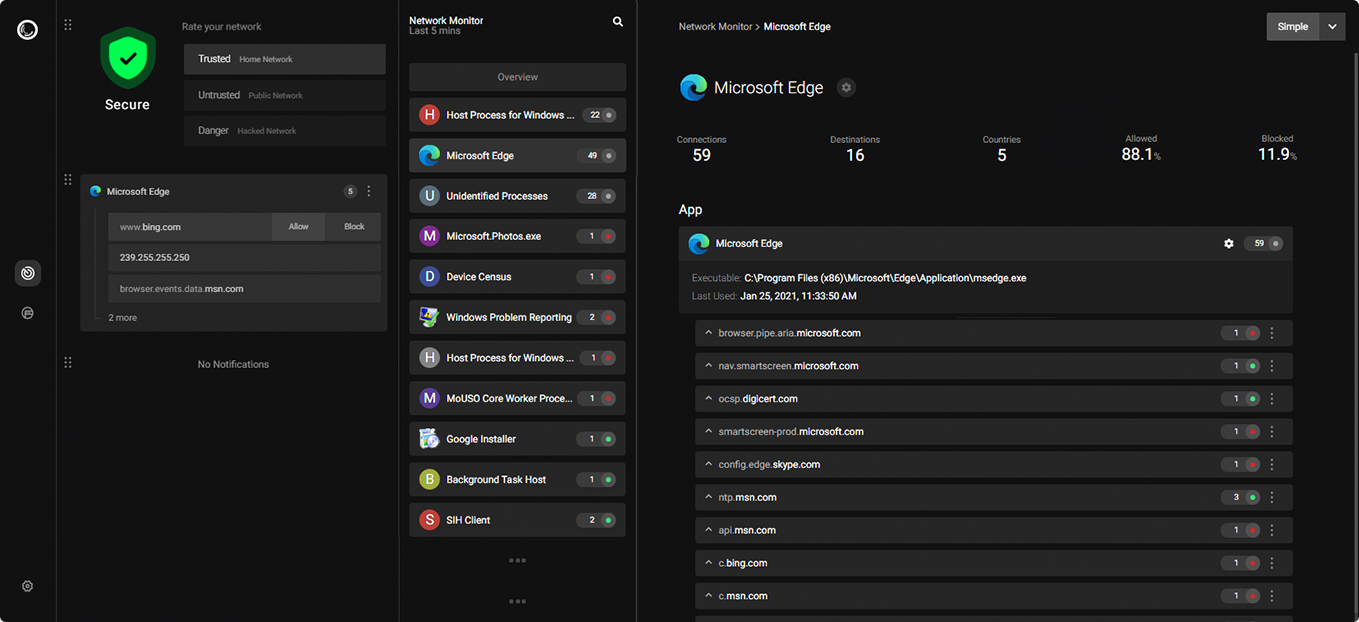Select the Untrusted Public Network rating

[x=284, y=95]
